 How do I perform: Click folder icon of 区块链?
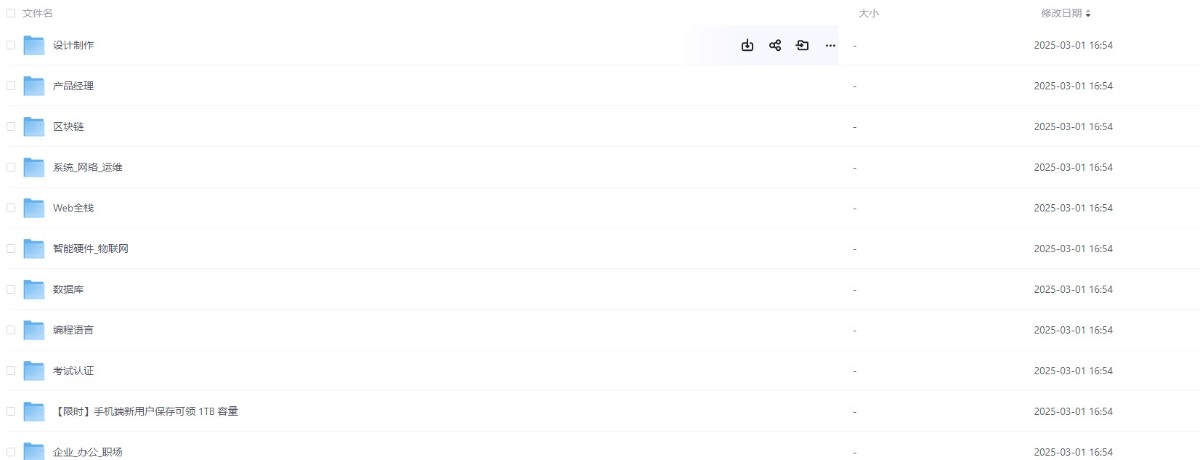tap(34, 126)
